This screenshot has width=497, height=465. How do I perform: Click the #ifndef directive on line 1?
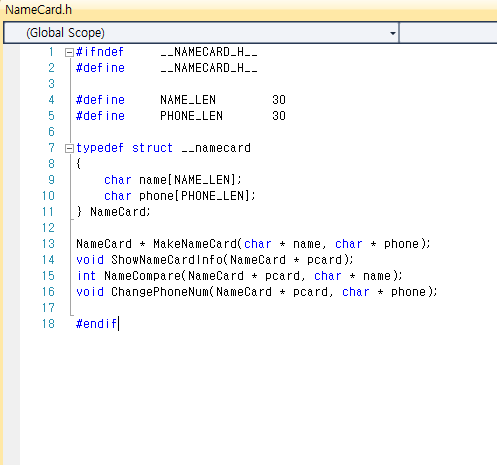100,52
